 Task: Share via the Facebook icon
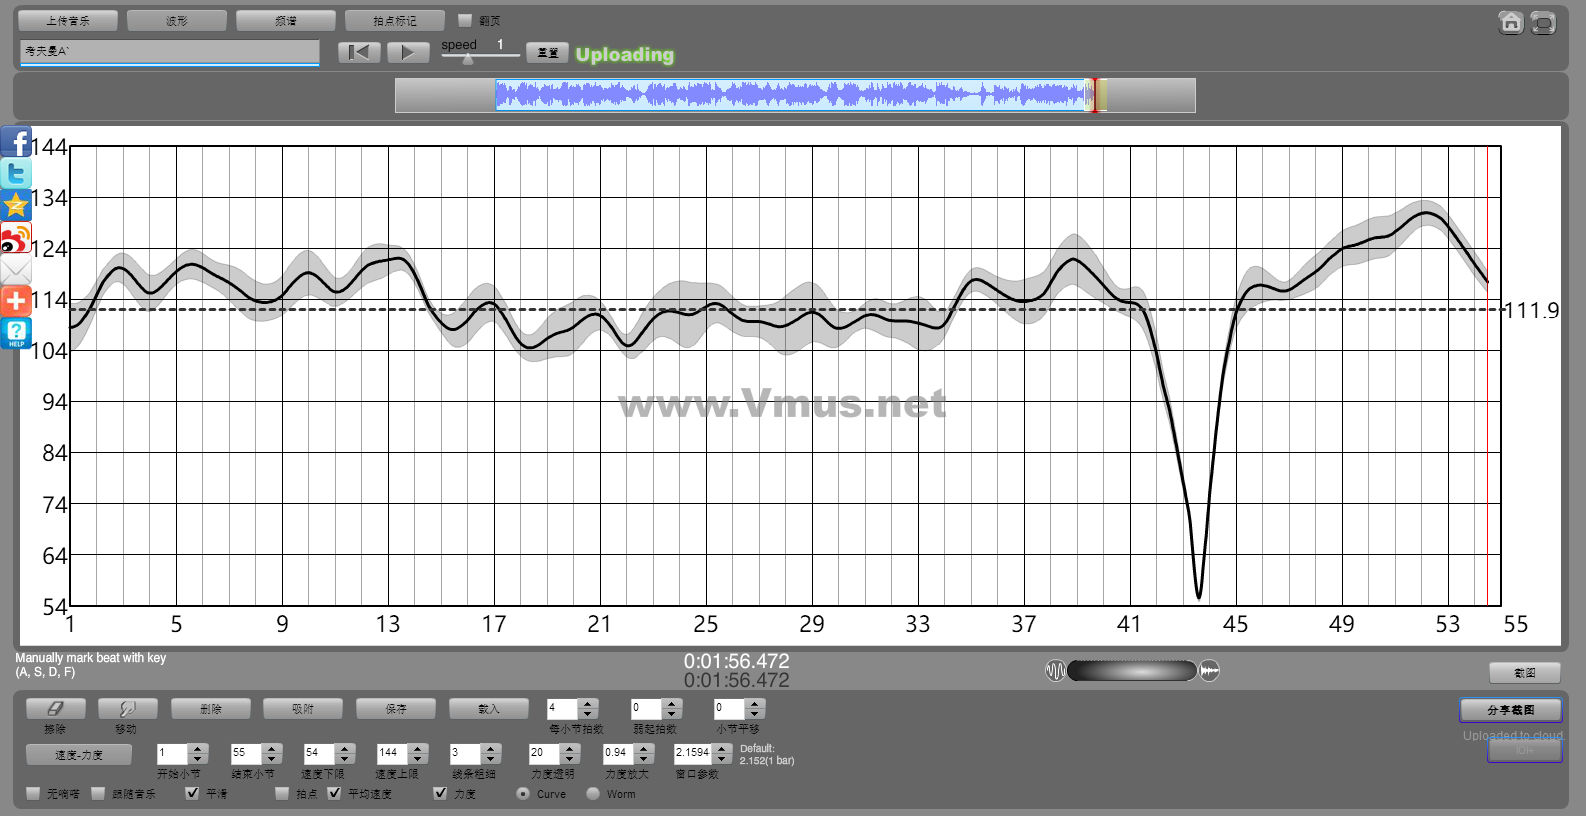(16, 142)
